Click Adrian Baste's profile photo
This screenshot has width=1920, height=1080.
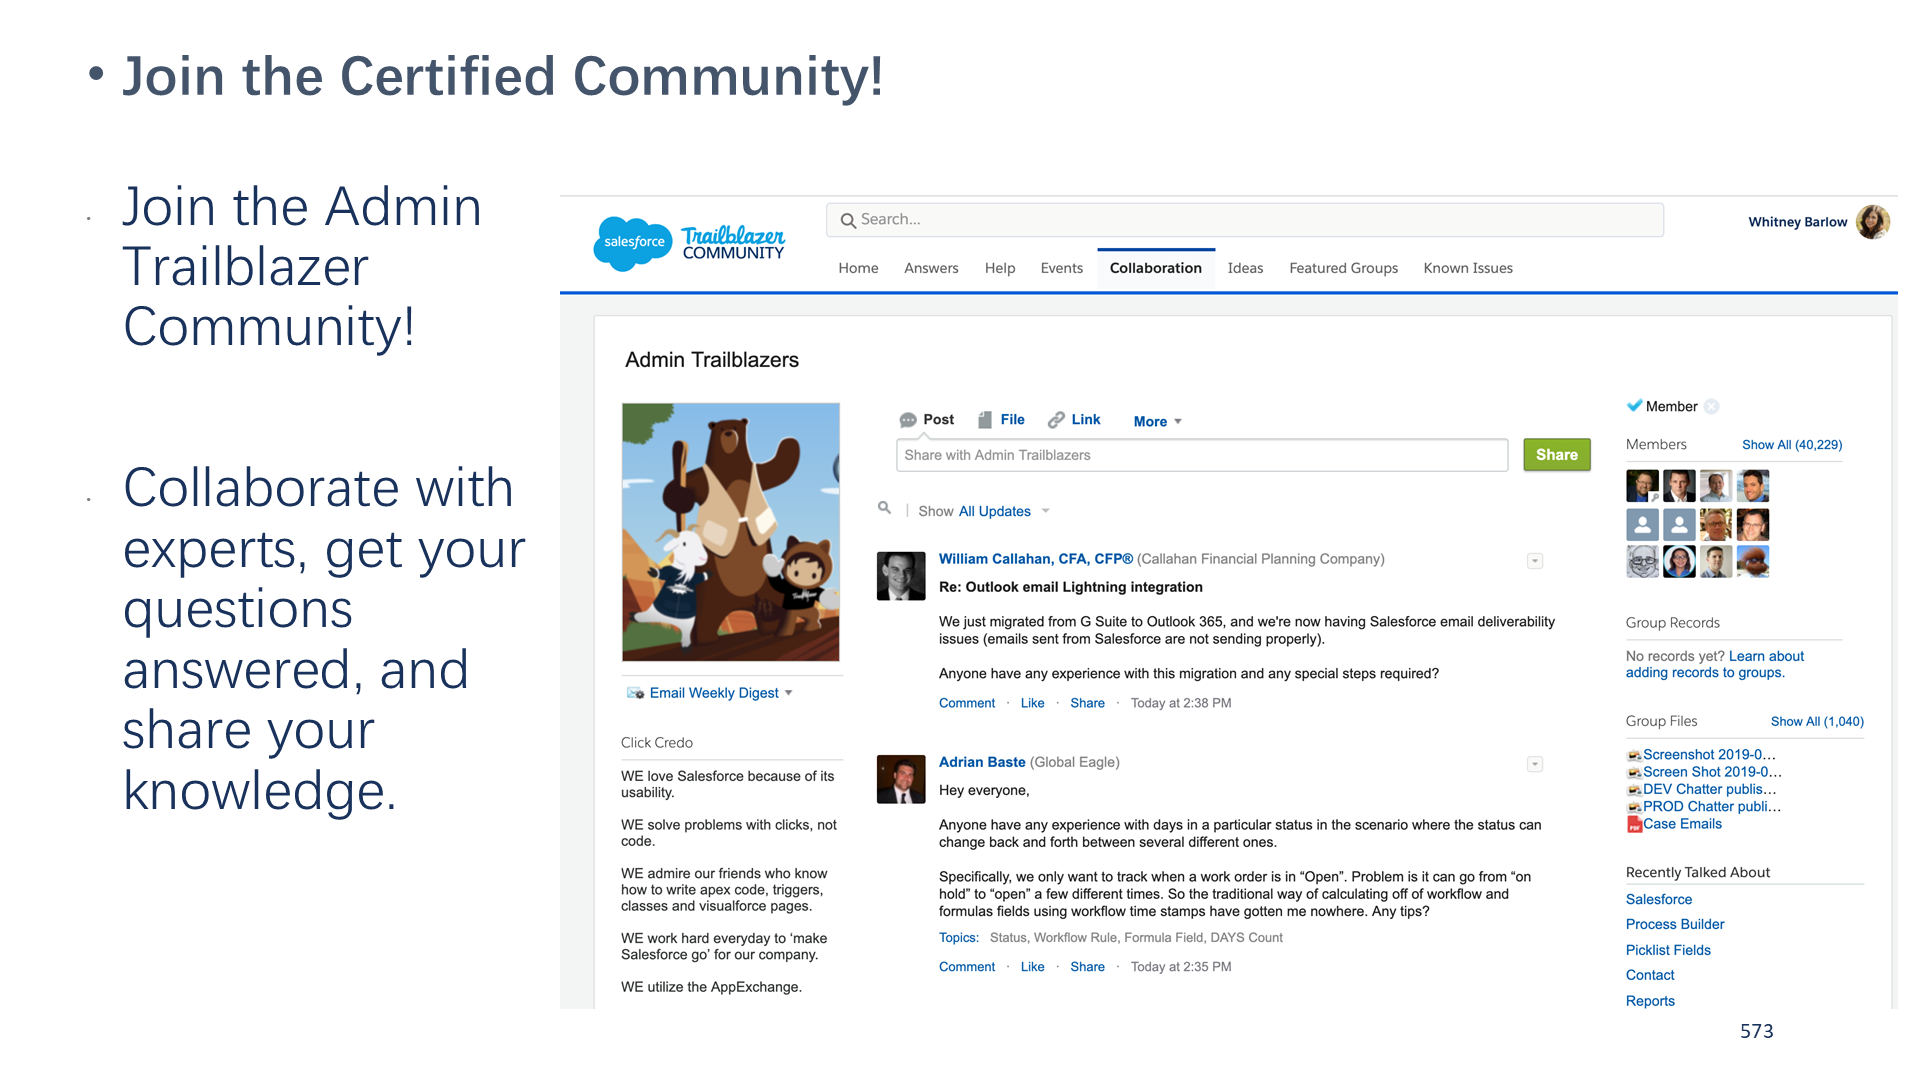coord(901,779)
